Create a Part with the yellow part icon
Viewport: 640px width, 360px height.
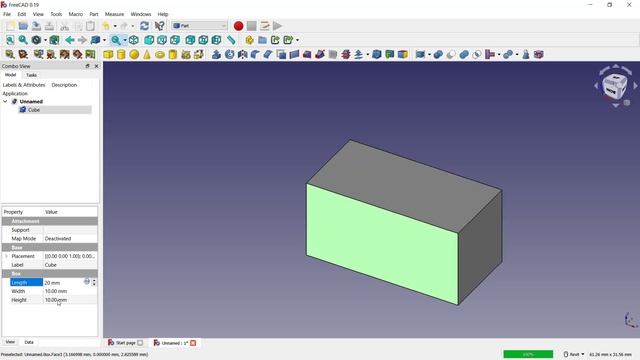[249, 40]
